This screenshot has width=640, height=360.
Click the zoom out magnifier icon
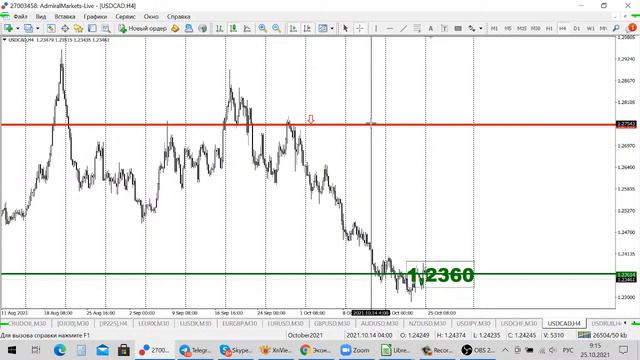click(277, 28)
